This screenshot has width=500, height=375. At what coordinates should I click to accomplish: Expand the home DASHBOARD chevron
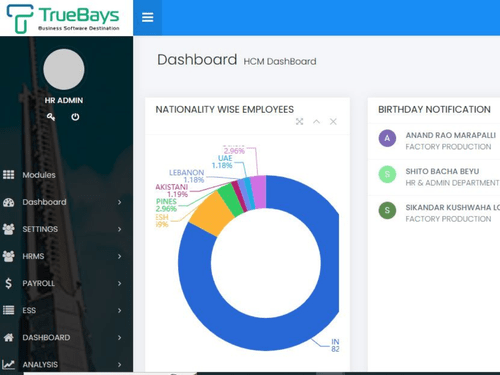pos(119,337)
